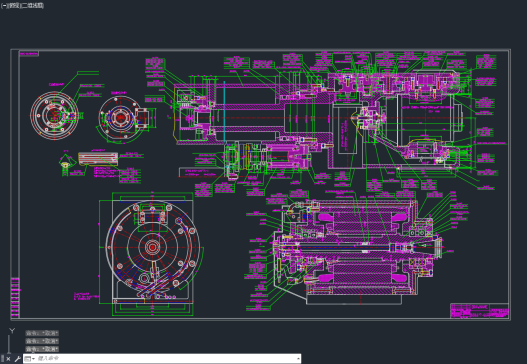
Task: Open the 二维线框 visual style menu
Action: pos(32,5)
